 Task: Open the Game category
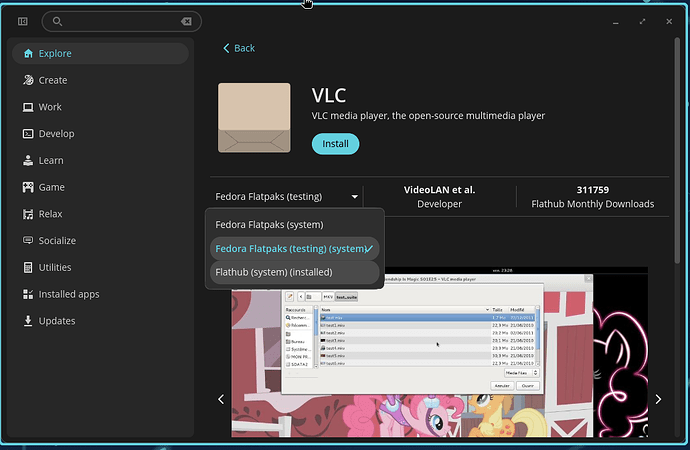click(x=100, y=187)
